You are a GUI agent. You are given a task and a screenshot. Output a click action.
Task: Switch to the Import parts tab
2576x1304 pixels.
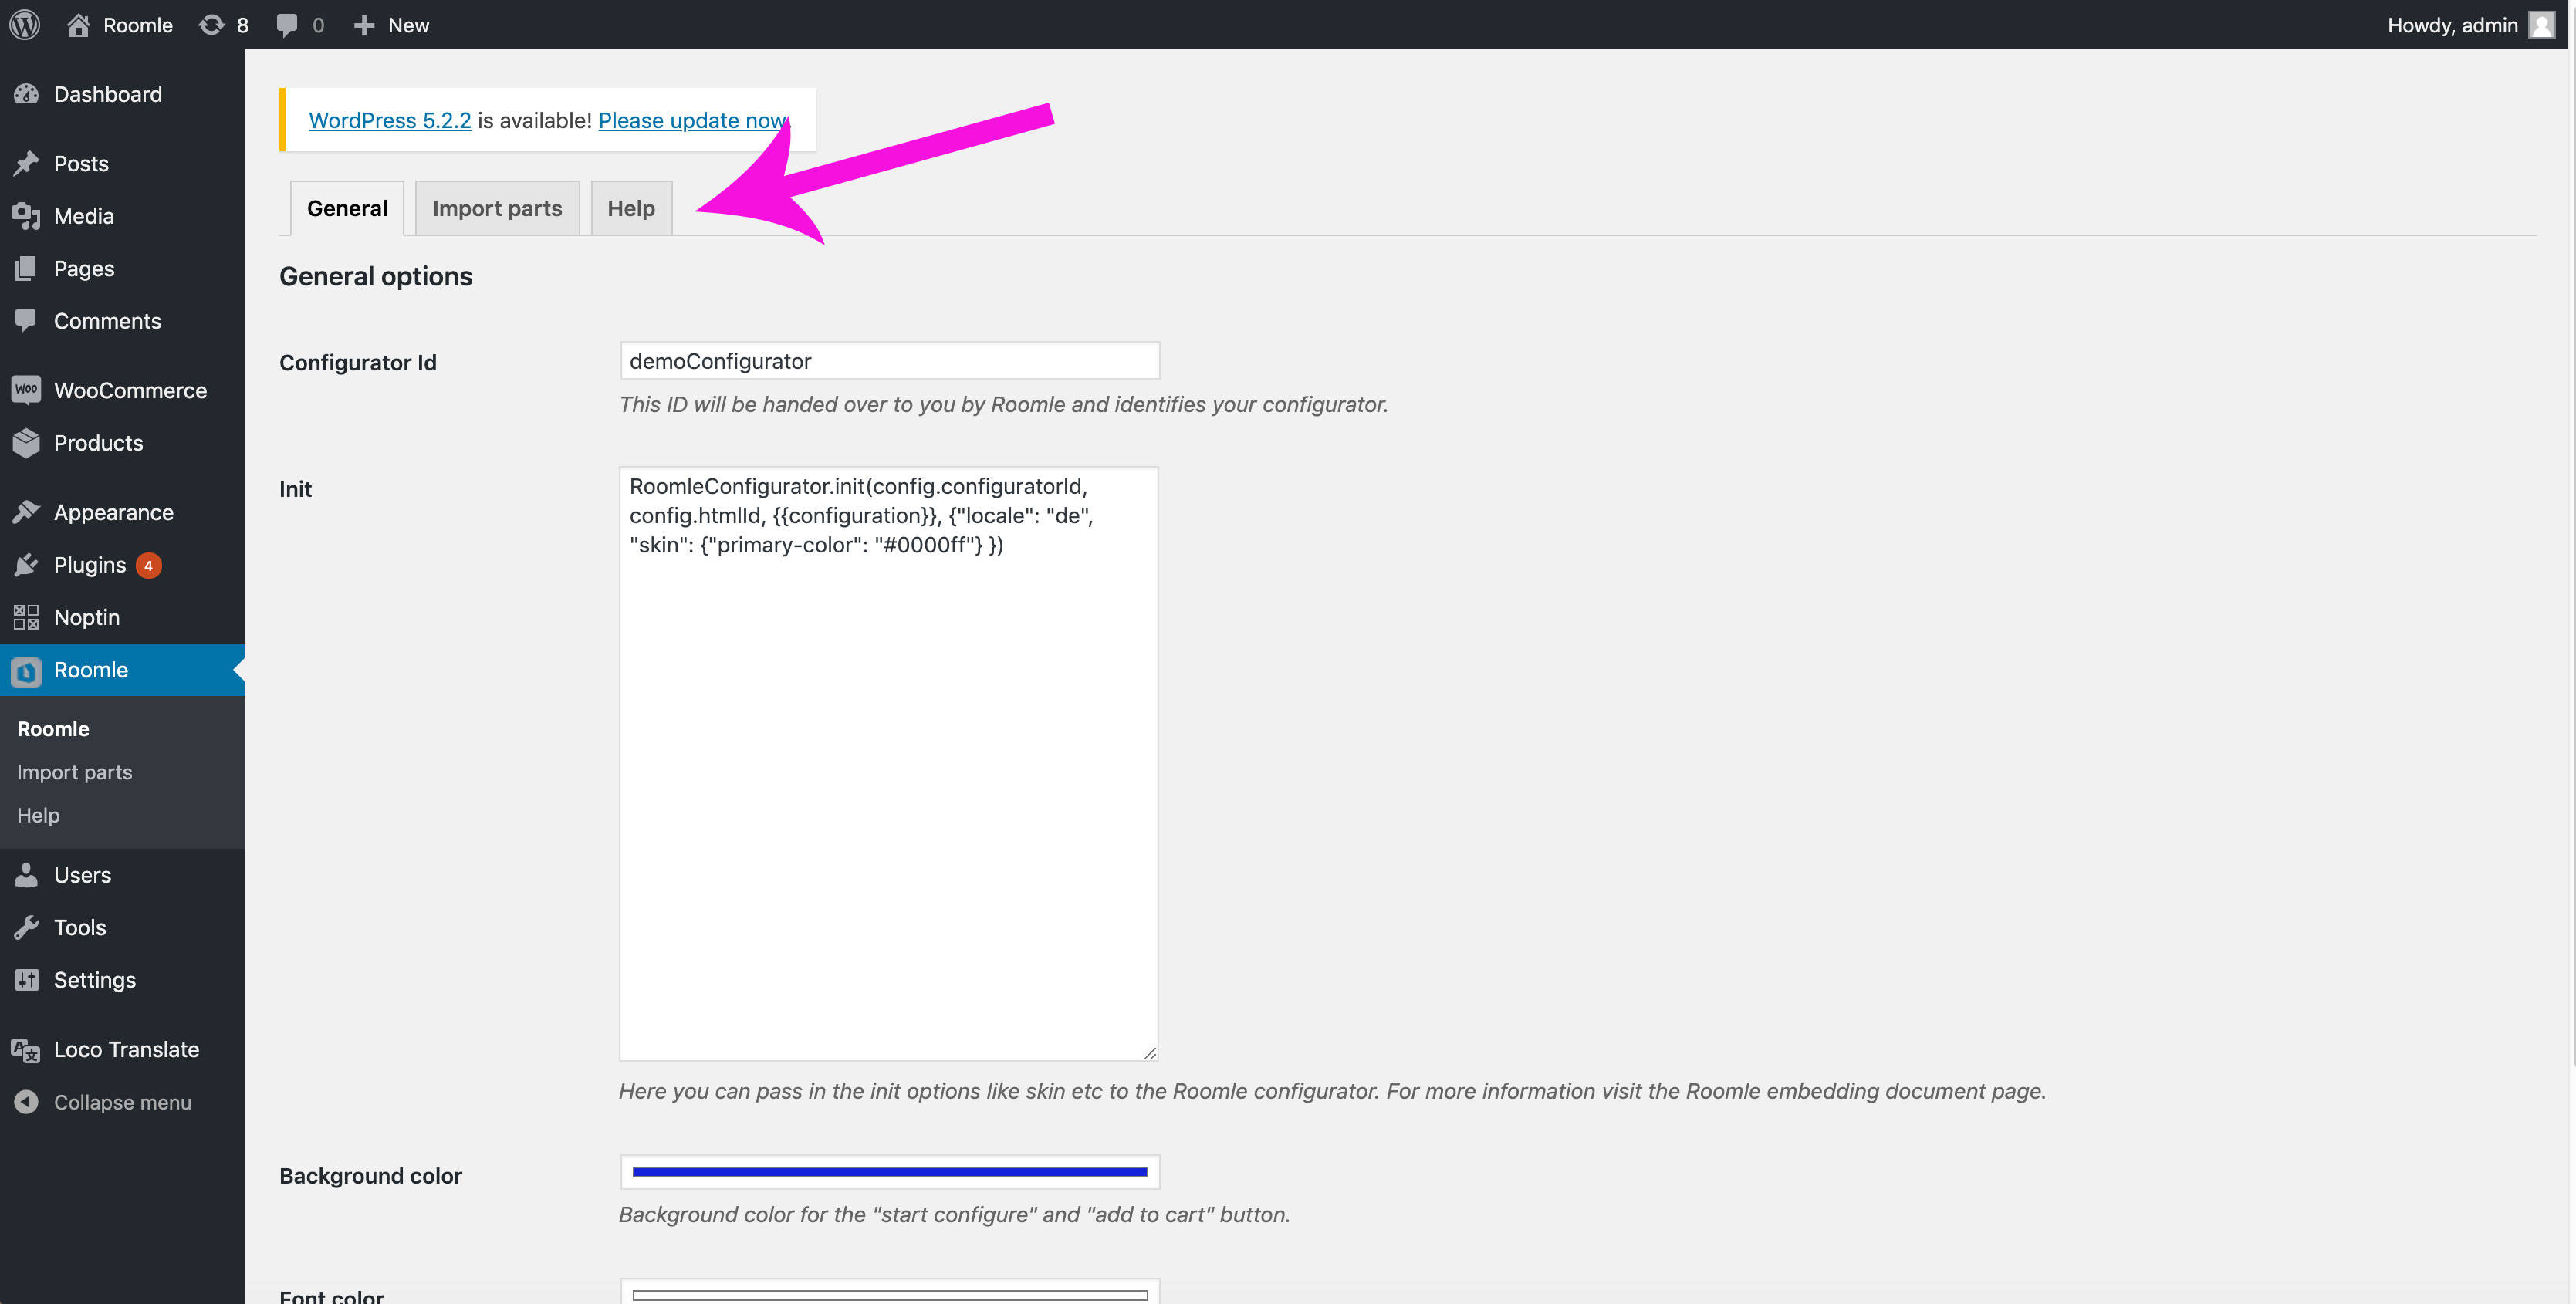pyautogui.click(x=497, y=208)
